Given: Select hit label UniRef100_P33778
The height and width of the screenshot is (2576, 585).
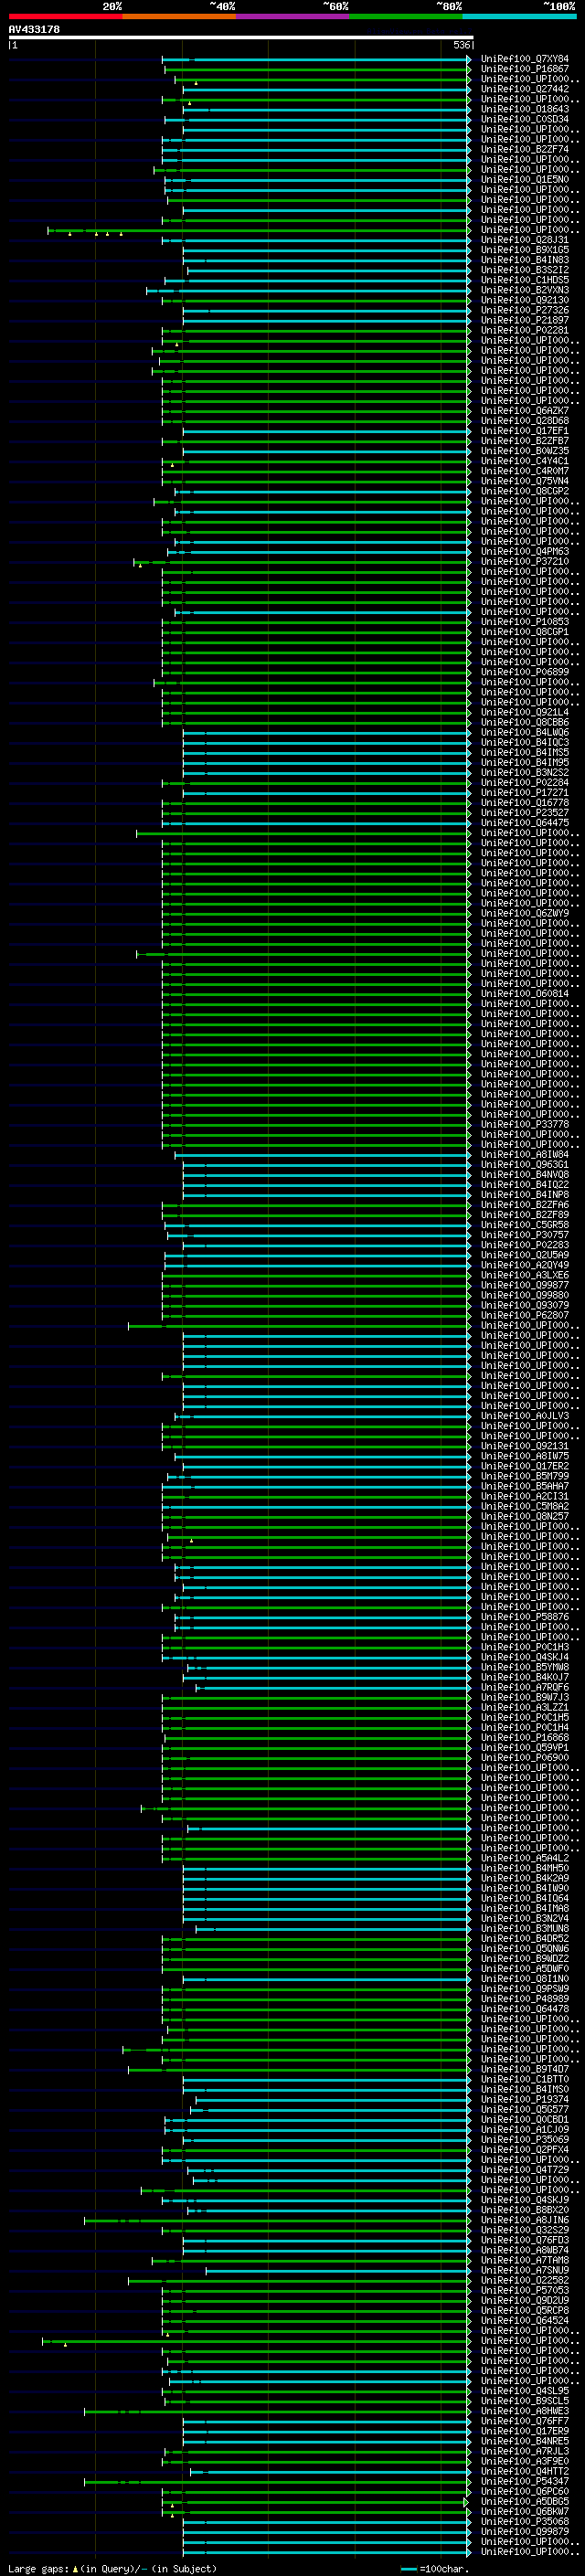Looking at the screenshot, I should (525, 1125).
